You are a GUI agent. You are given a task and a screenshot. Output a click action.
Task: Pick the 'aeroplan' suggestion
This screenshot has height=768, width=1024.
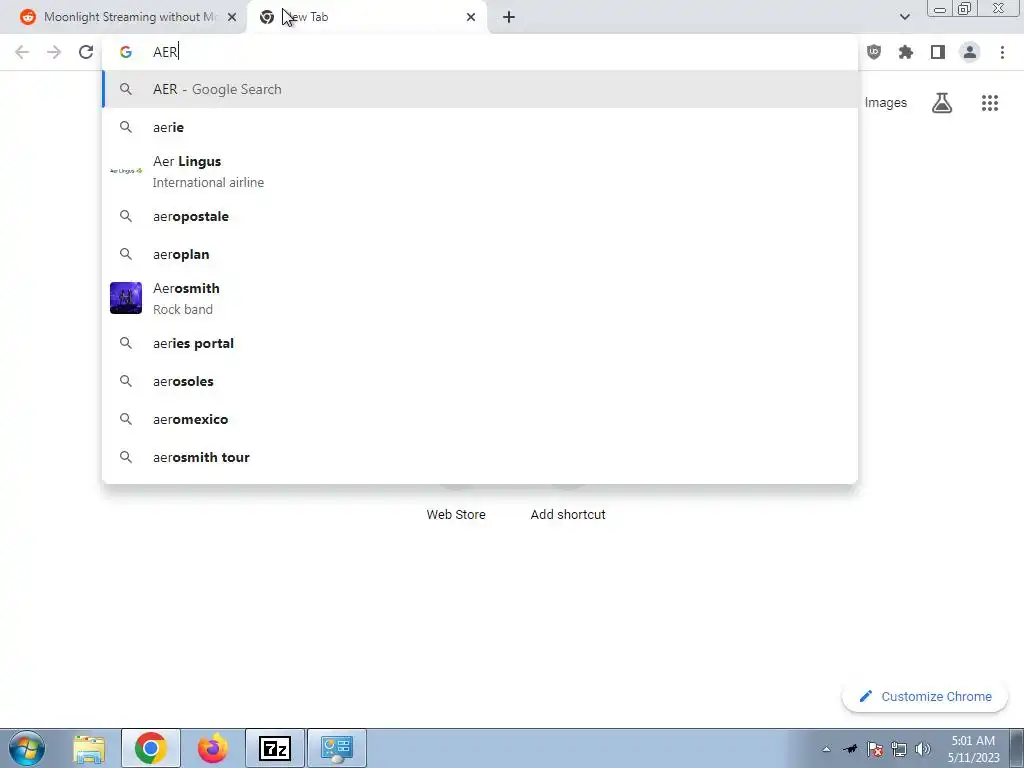480,254
